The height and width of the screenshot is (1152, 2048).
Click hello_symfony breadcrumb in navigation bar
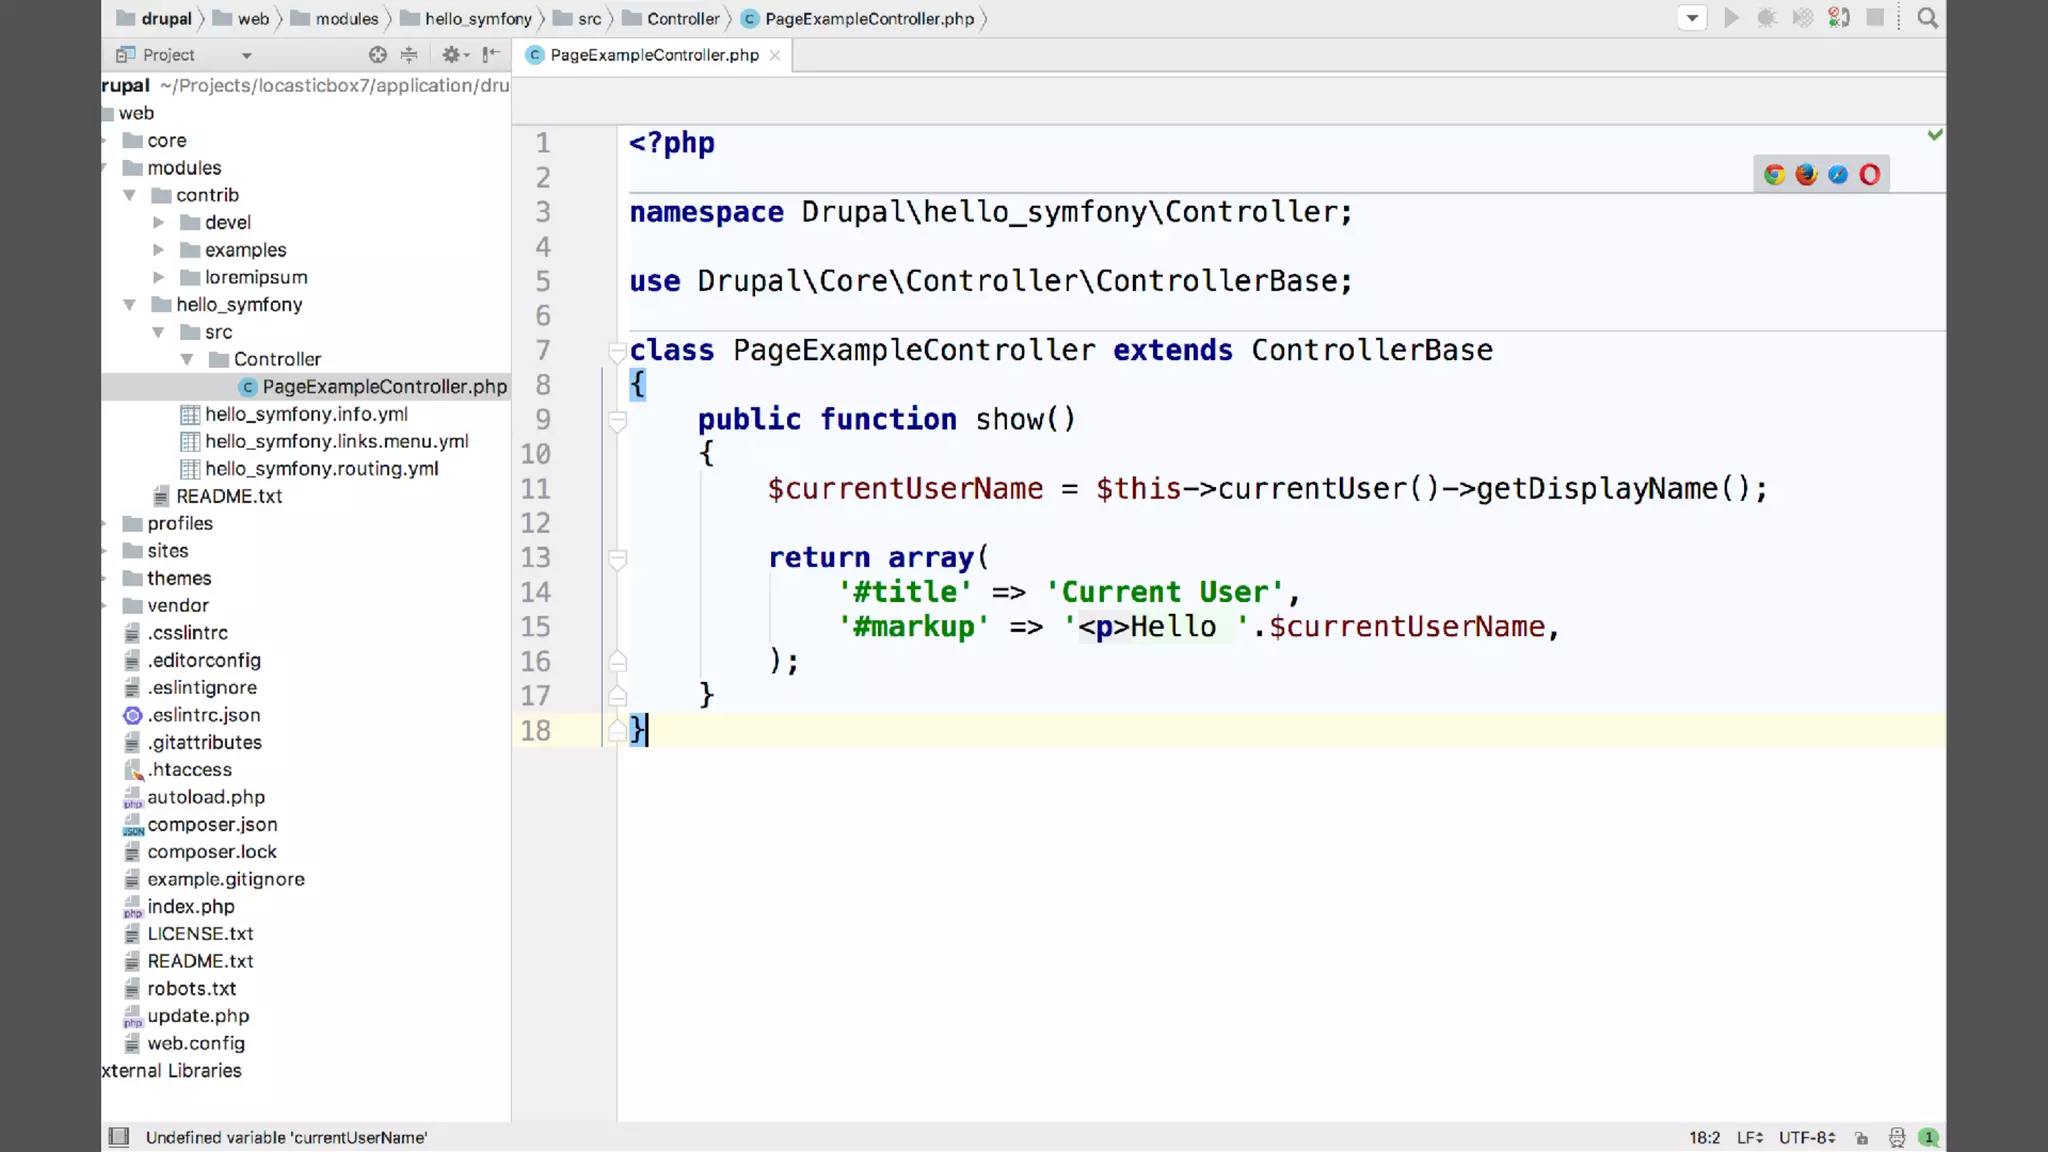point(477,19)
